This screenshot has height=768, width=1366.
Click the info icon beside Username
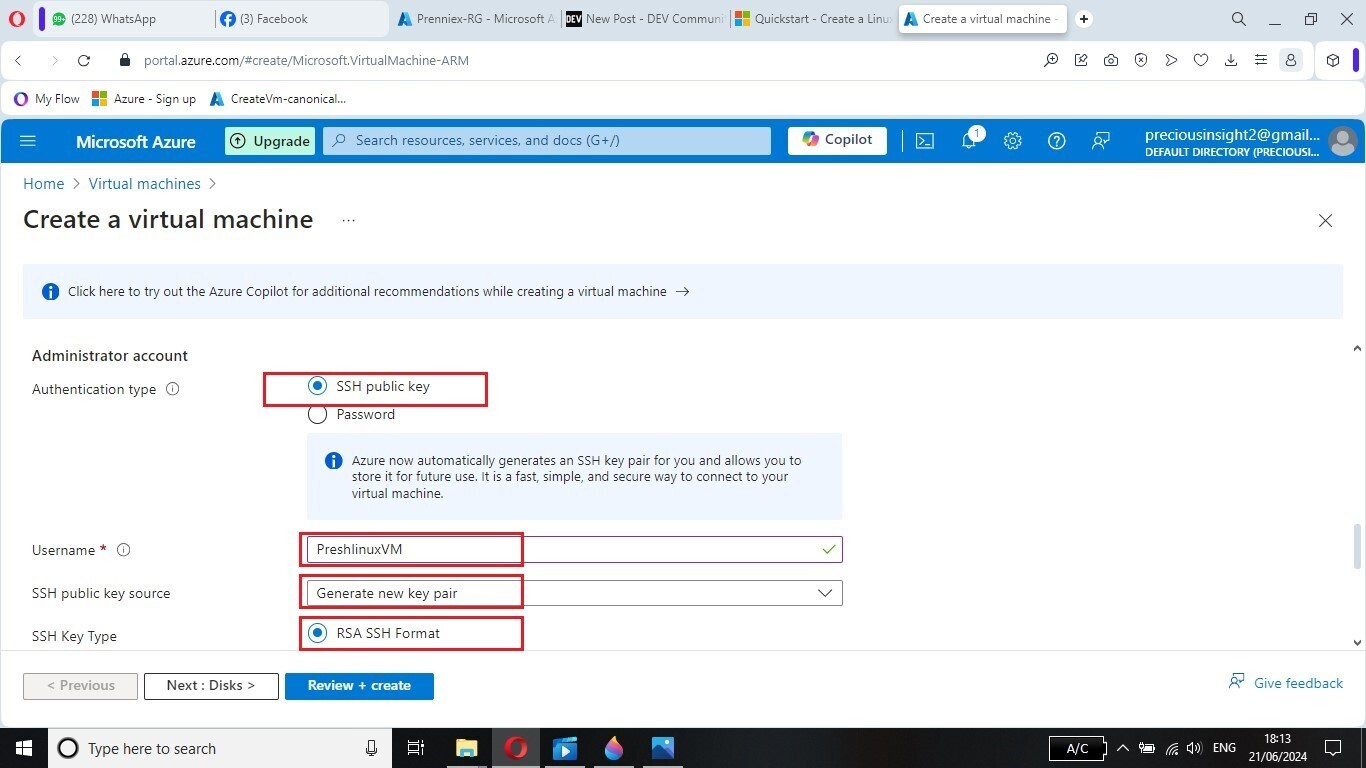click(124, 550)
